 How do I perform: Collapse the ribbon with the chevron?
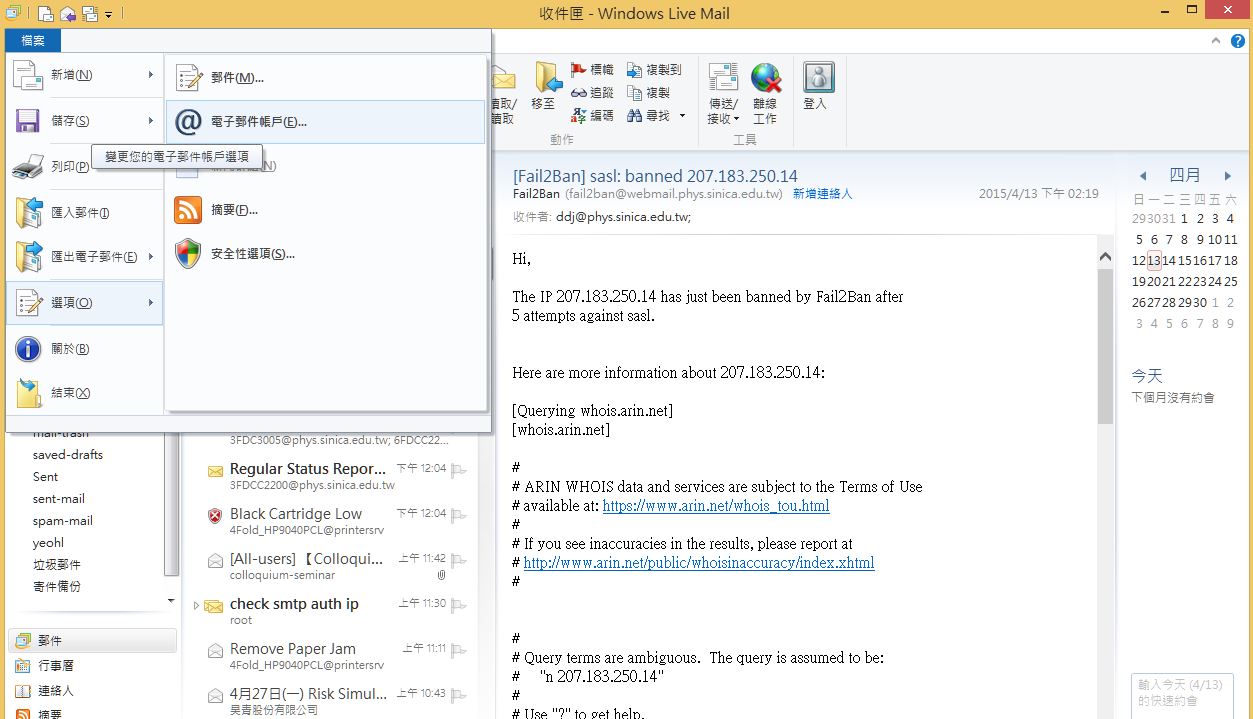point(1216,41)
